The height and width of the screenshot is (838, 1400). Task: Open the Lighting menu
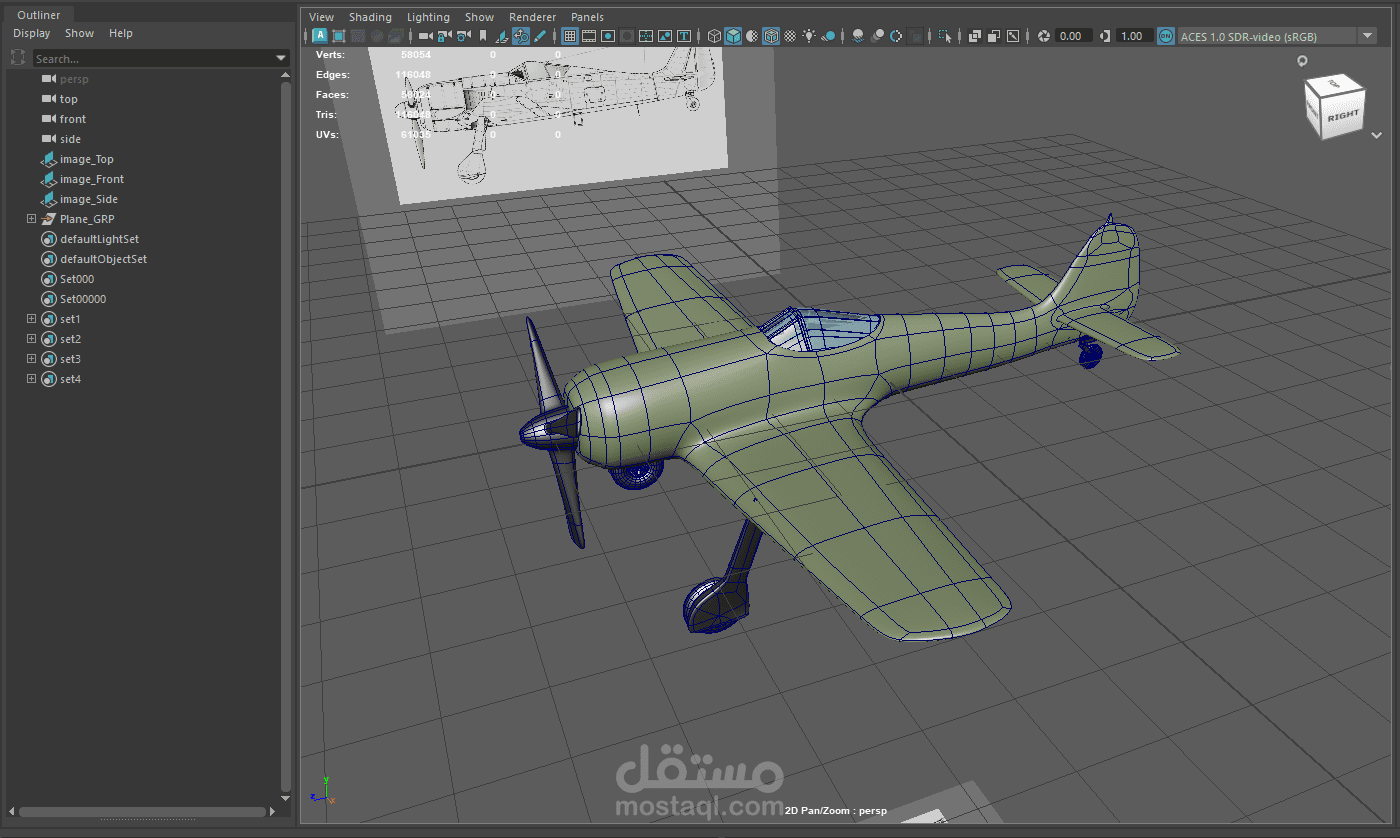[x=428, y=17]
